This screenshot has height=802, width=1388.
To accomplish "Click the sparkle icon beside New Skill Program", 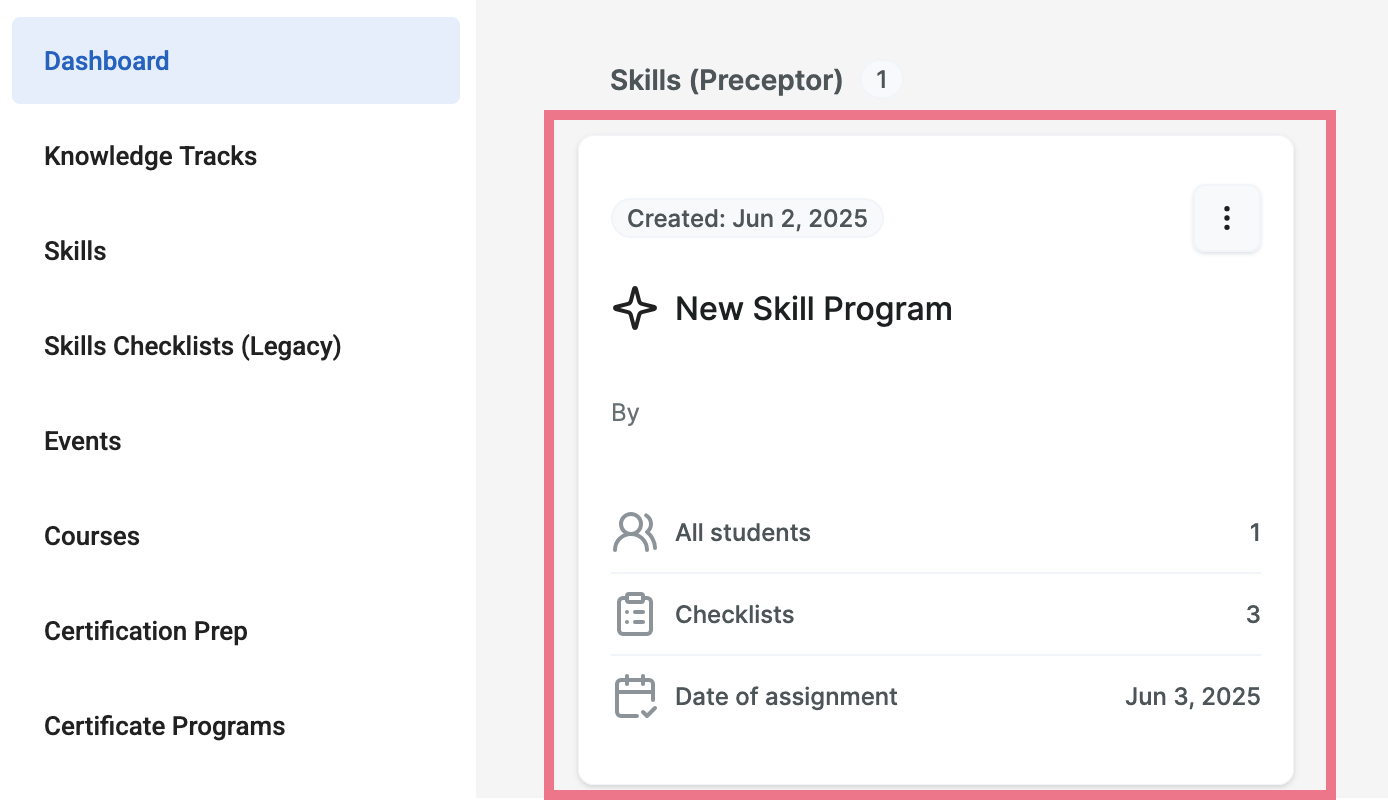I will 635,308.
